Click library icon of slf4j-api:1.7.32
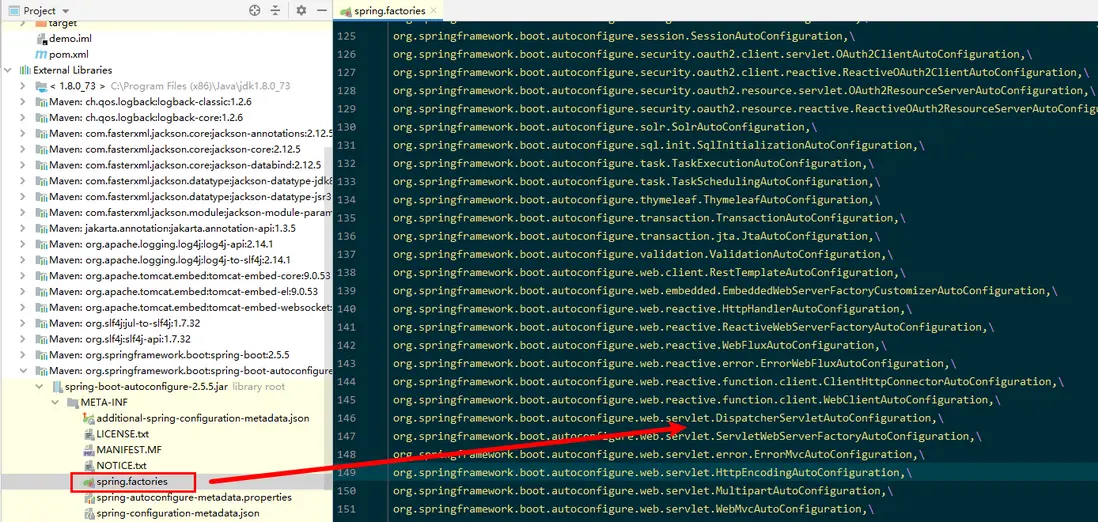 (x=41, y=339)
